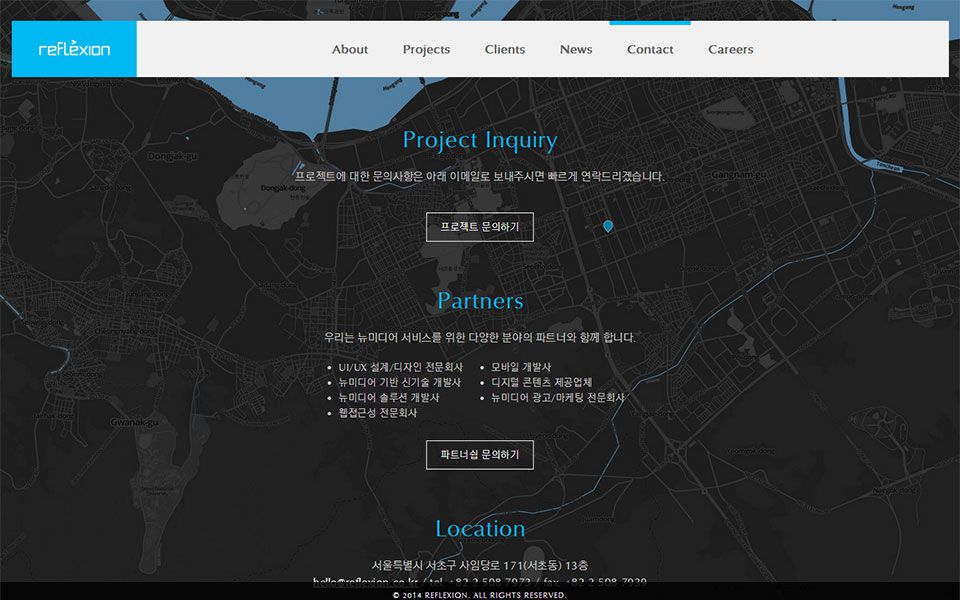Click the Location heading
This screenshot has width=960, height=600.
(480, 529)
